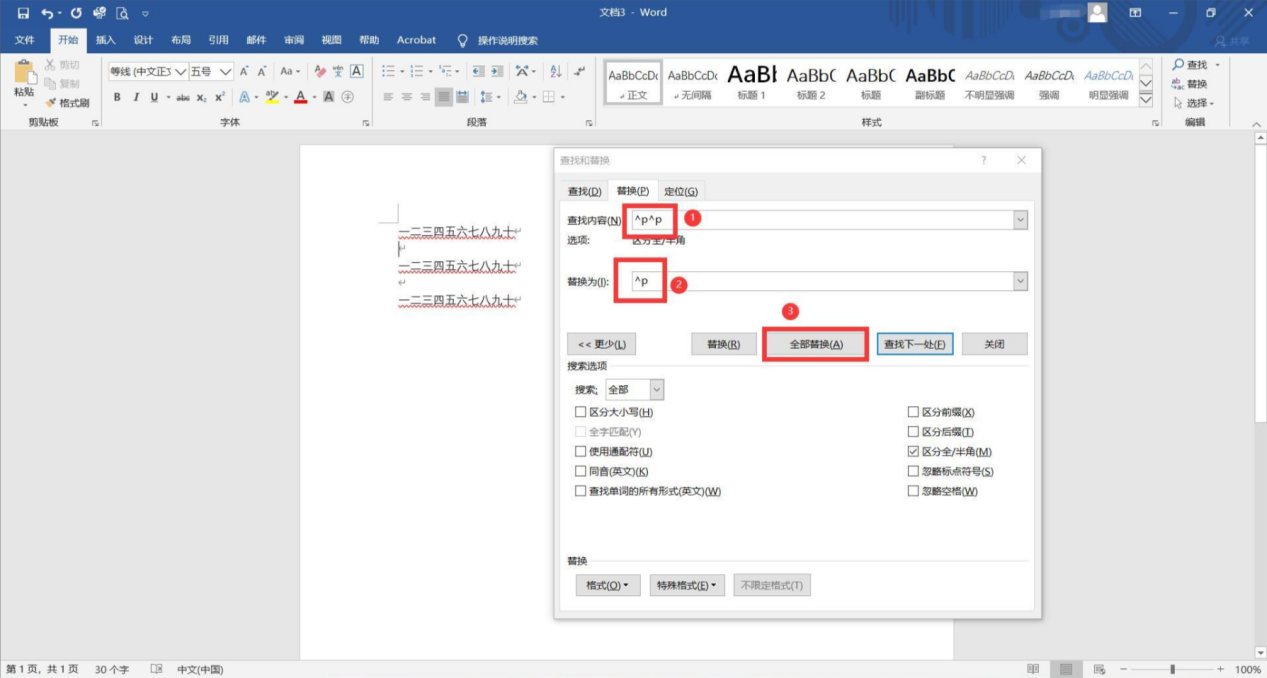Open the 插入 ribbon tab
The width and height of the screenshot is (1267, 678).
105,40
